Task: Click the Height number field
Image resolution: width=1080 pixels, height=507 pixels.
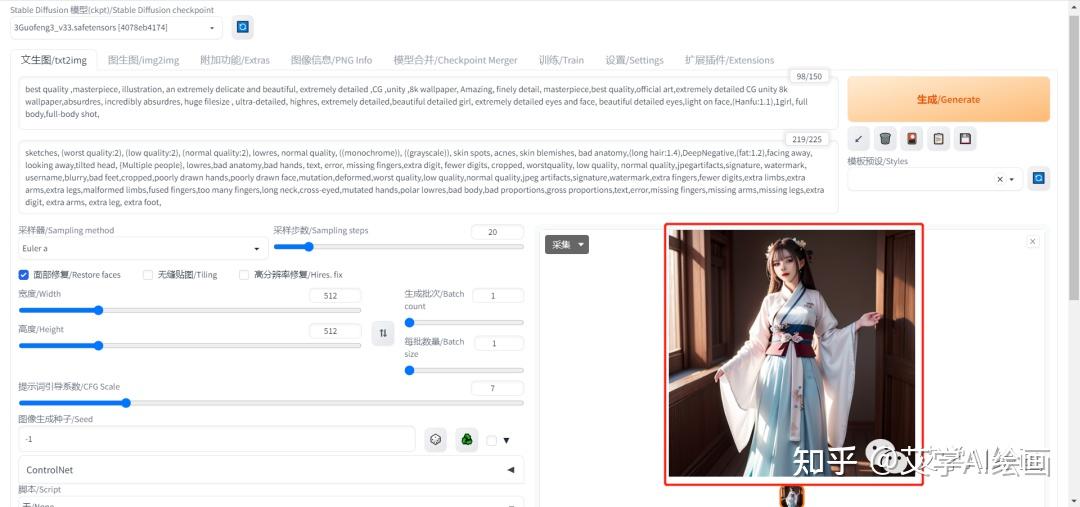Action: [335, 331]
